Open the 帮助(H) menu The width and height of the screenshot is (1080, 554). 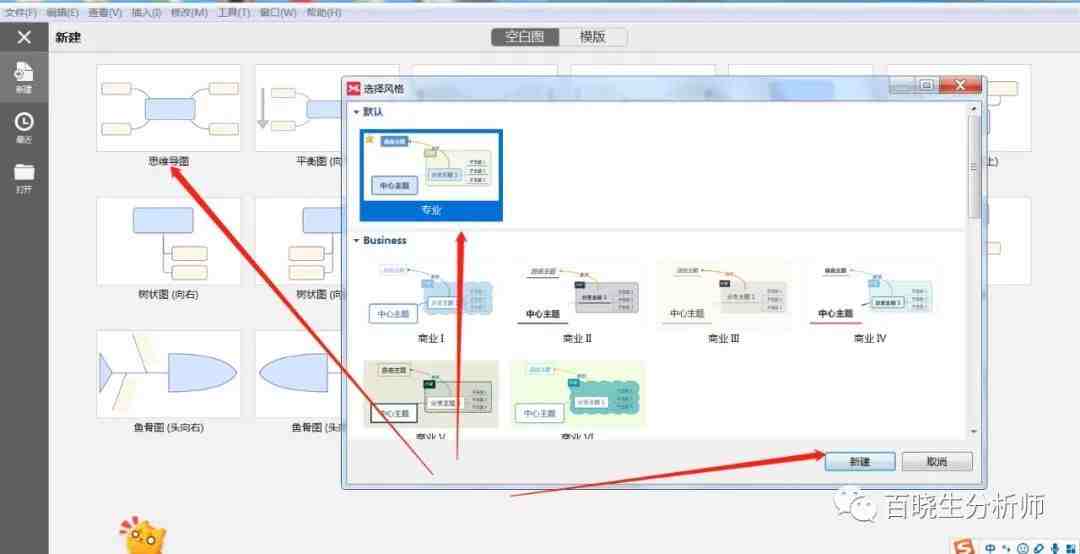coord(323,12)
